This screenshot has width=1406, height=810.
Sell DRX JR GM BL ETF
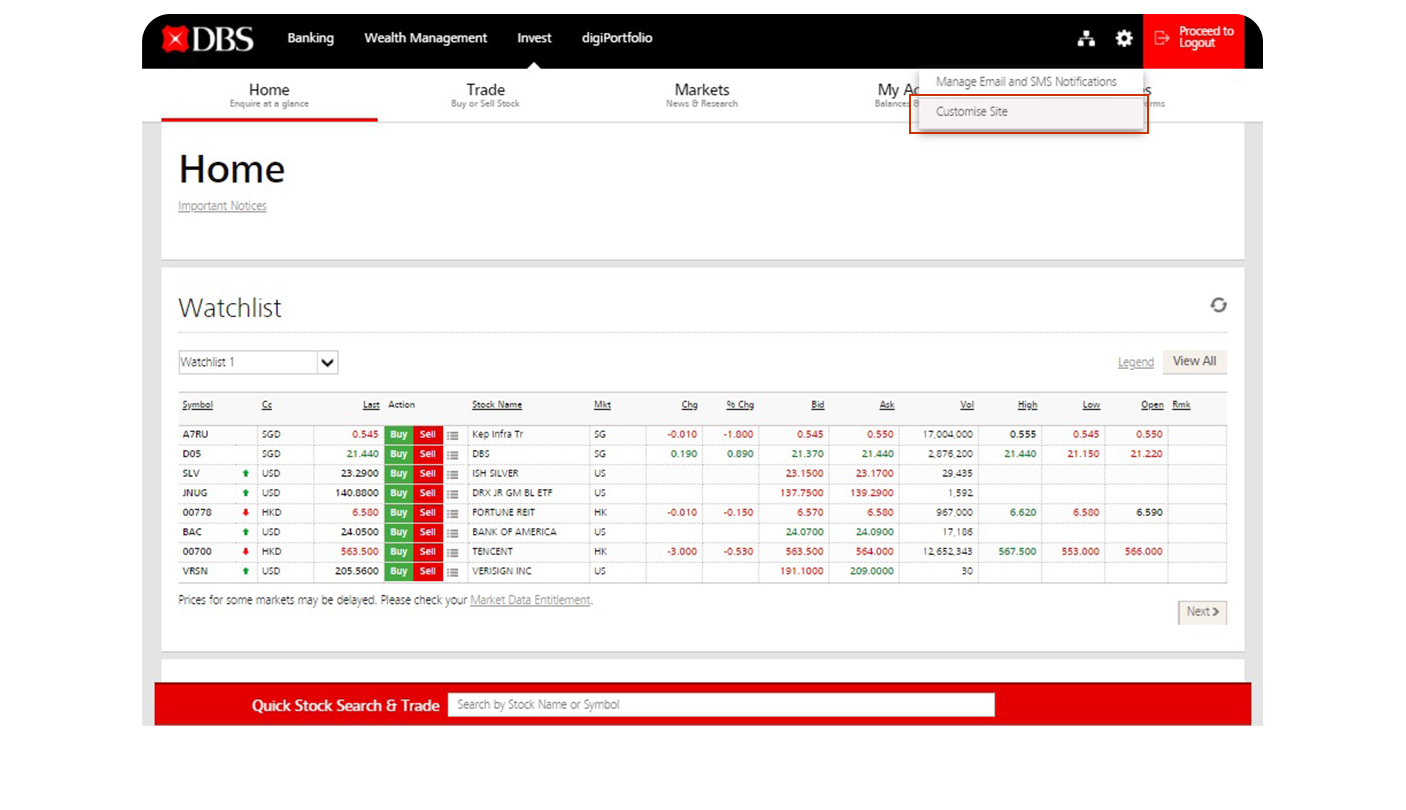tap(428, 493)
